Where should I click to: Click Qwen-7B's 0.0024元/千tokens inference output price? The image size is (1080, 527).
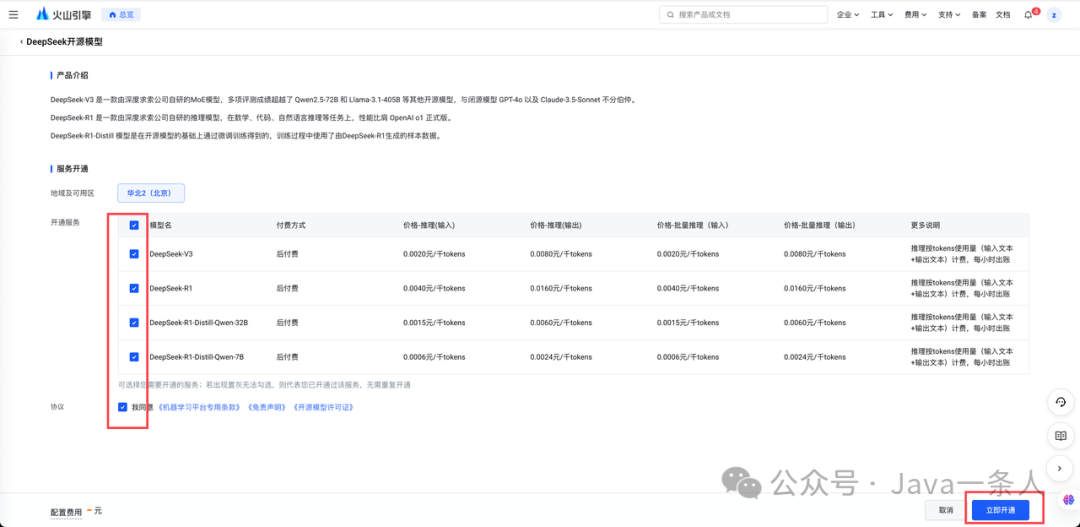561,356
